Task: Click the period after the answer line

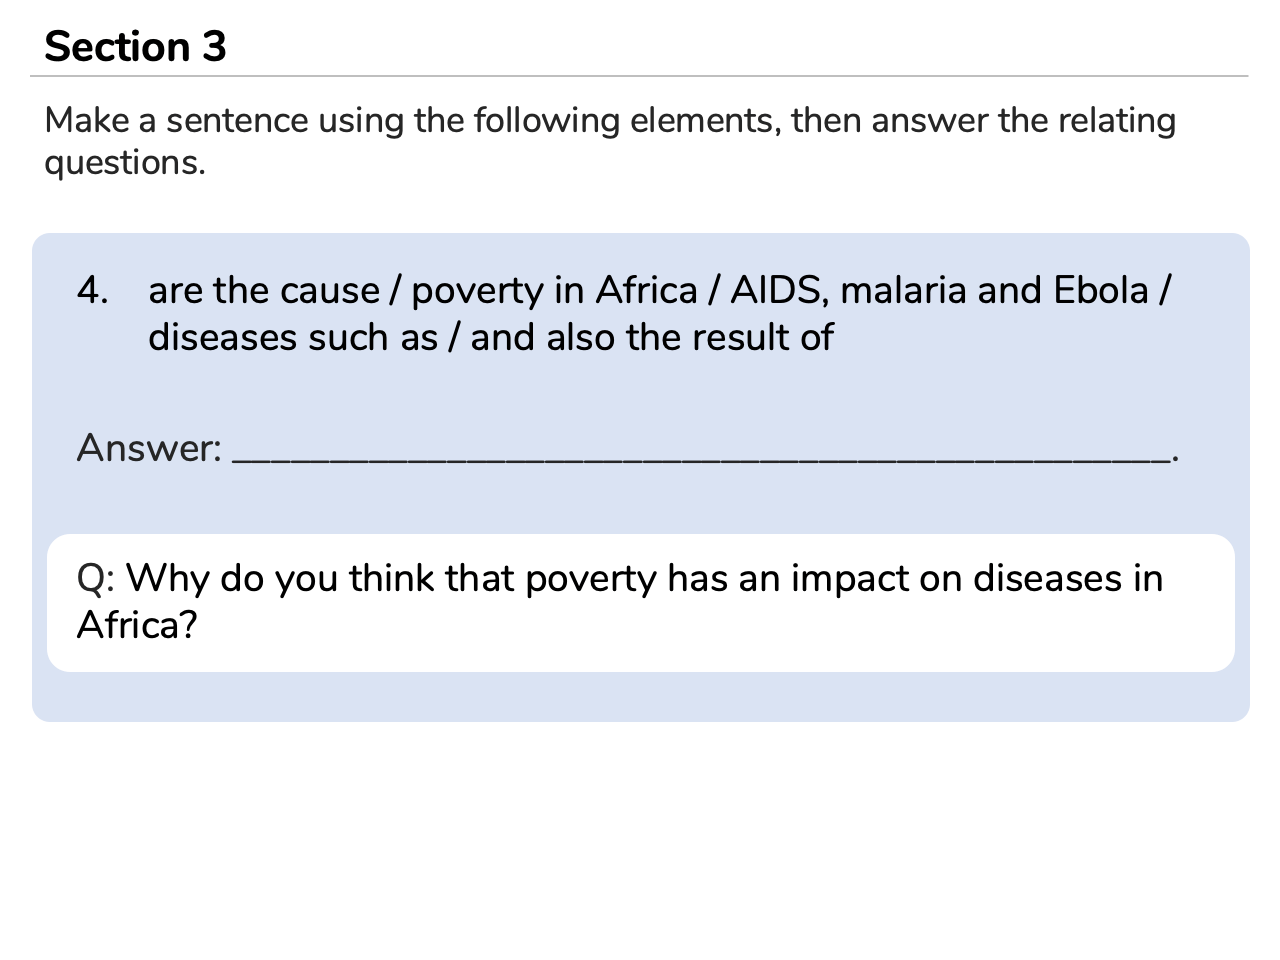Action: [x=1176, y=459]
